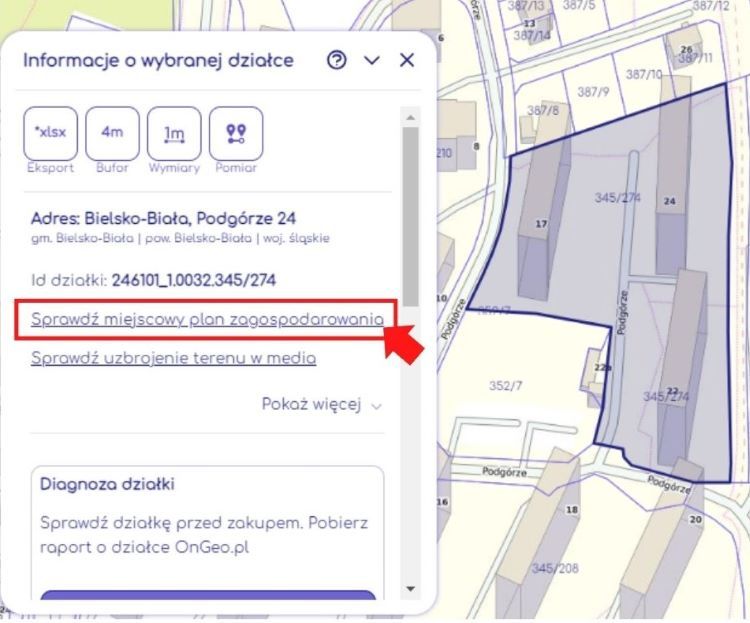
Task: Click the panel scrollbar down arrow
Action: (411, 589)
